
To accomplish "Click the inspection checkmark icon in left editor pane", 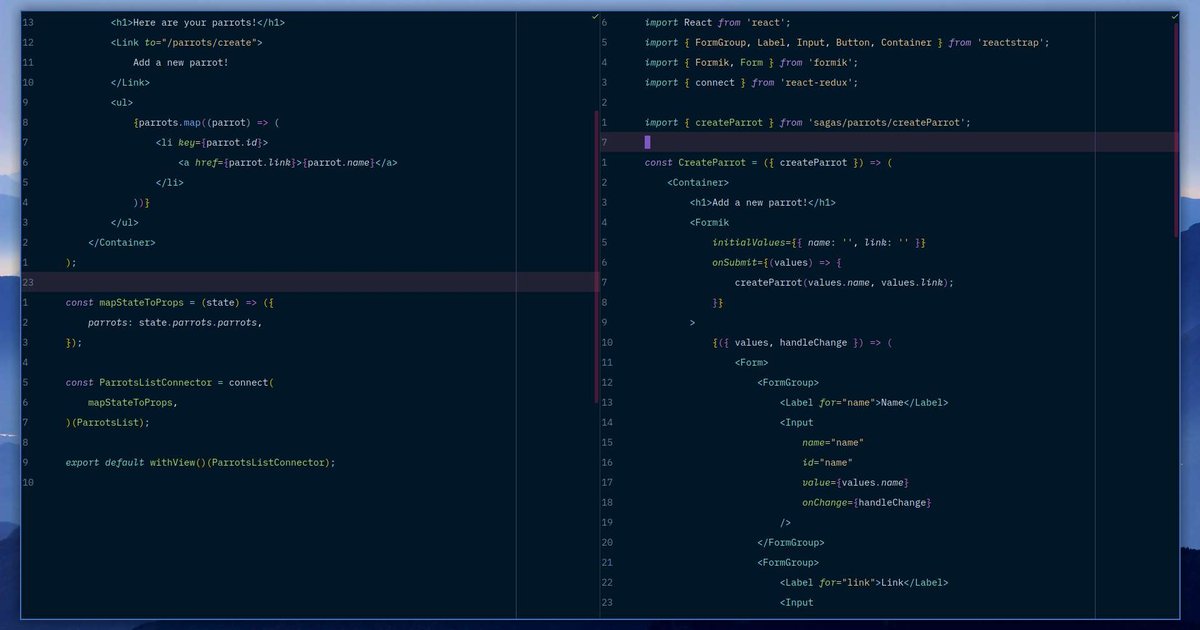I will pos(594,17).
